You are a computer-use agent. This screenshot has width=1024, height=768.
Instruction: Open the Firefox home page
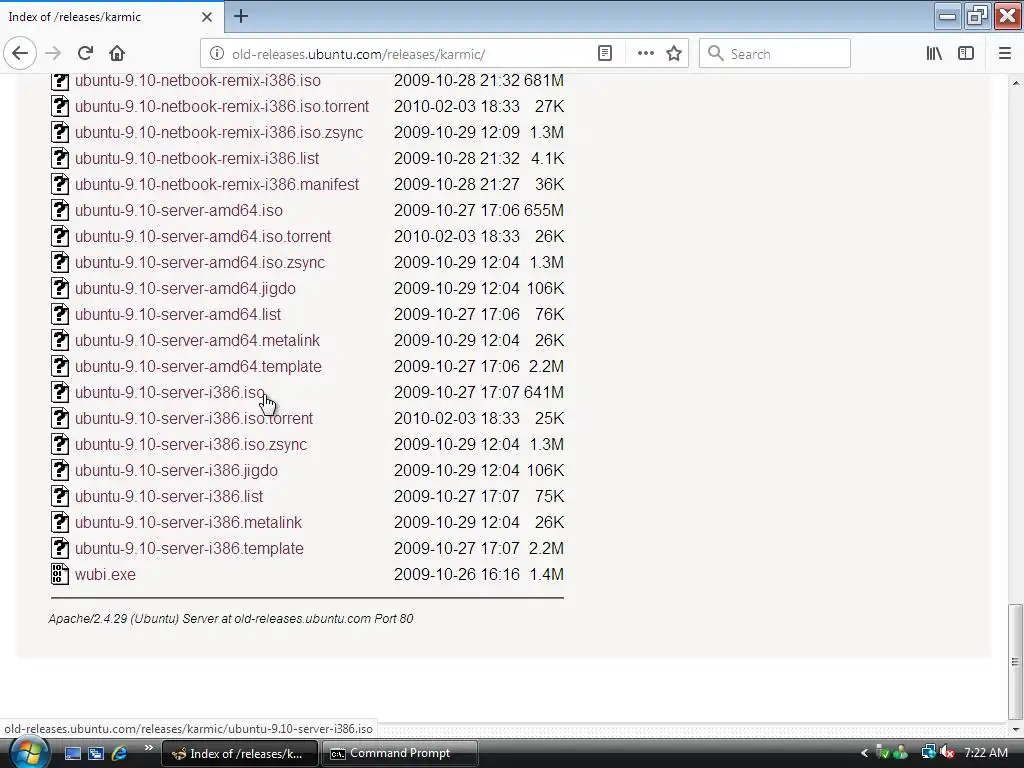(117, 54)
